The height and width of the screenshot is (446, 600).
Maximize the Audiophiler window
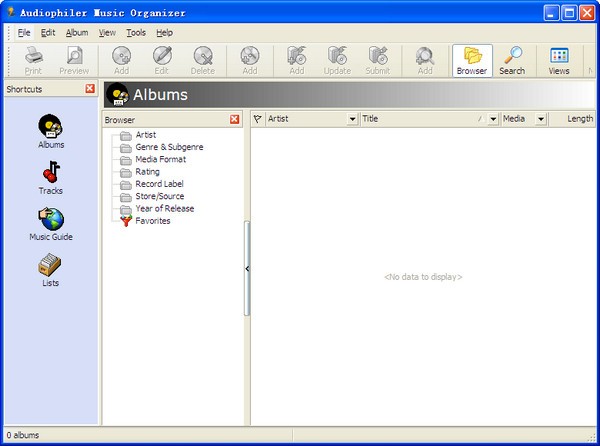569,13
